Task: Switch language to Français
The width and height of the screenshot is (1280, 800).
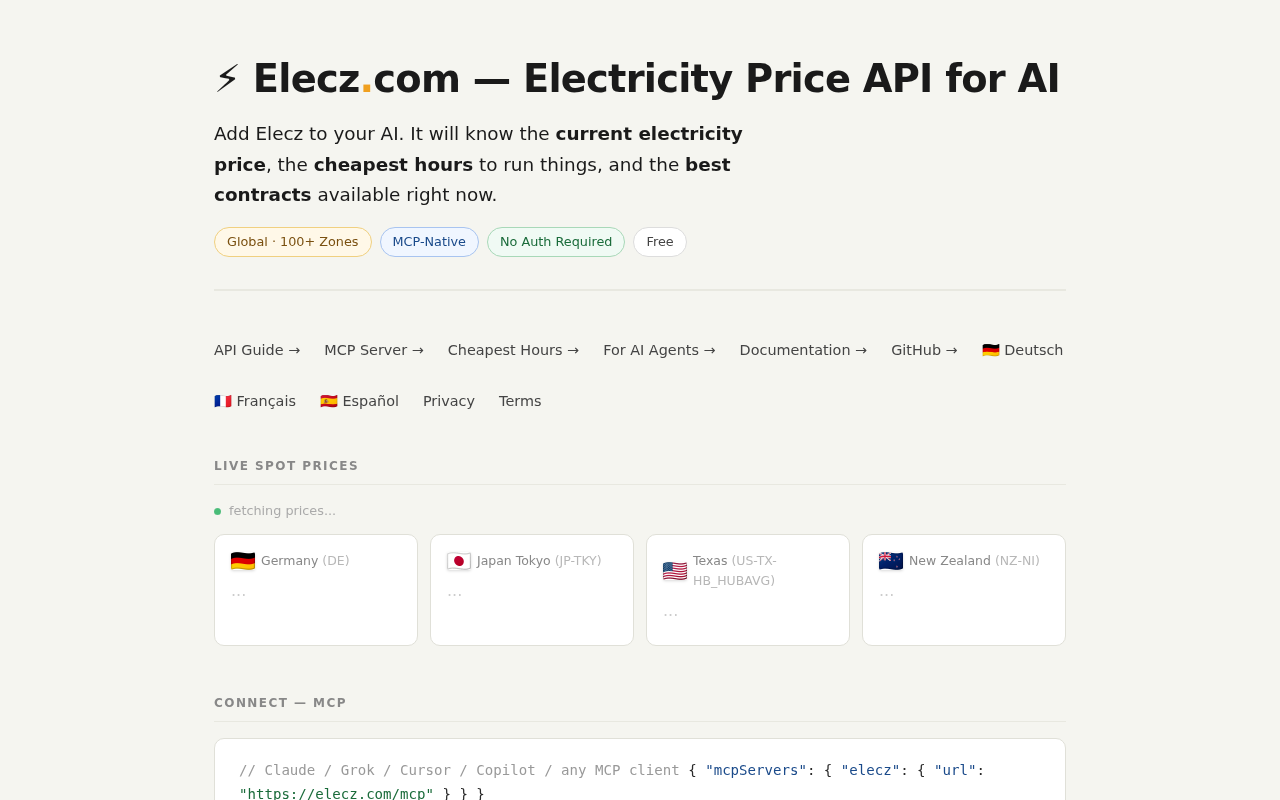Action: click(255, 401)
